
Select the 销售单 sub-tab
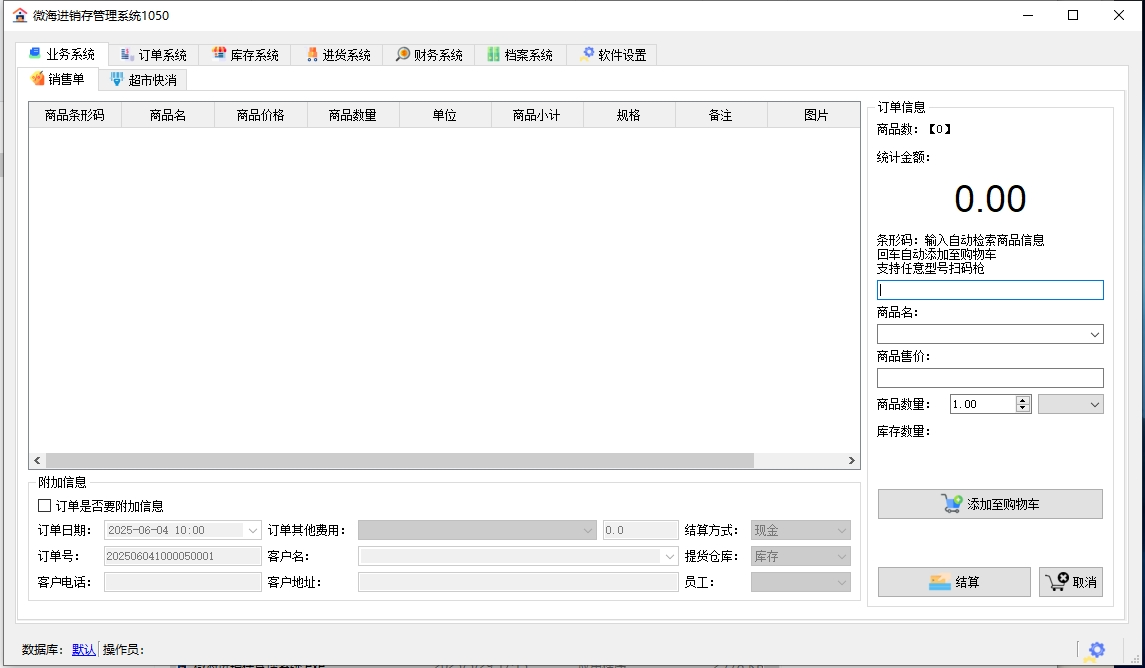coord(58,79)
